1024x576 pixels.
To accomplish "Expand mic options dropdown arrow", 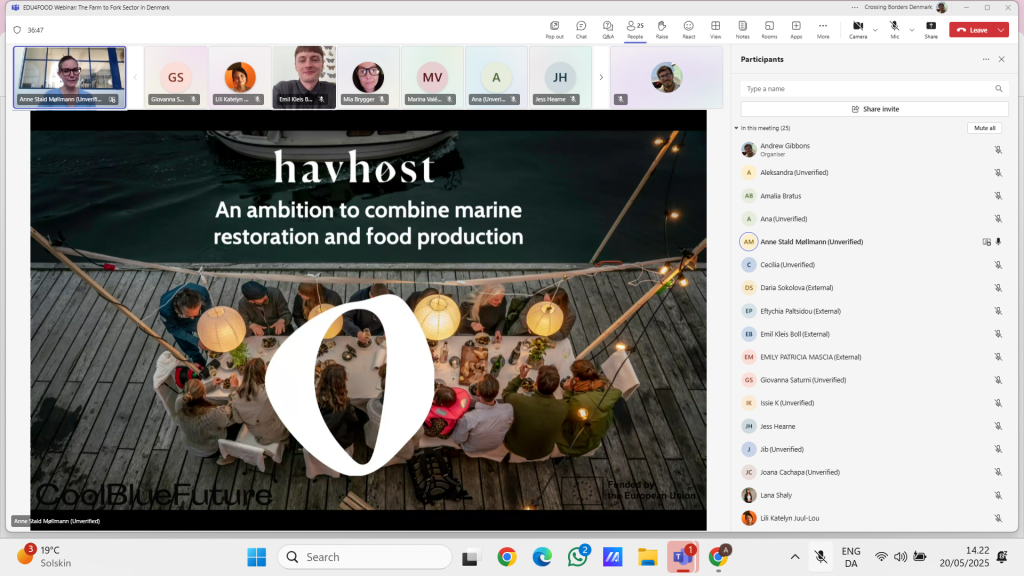I will 912,30.
